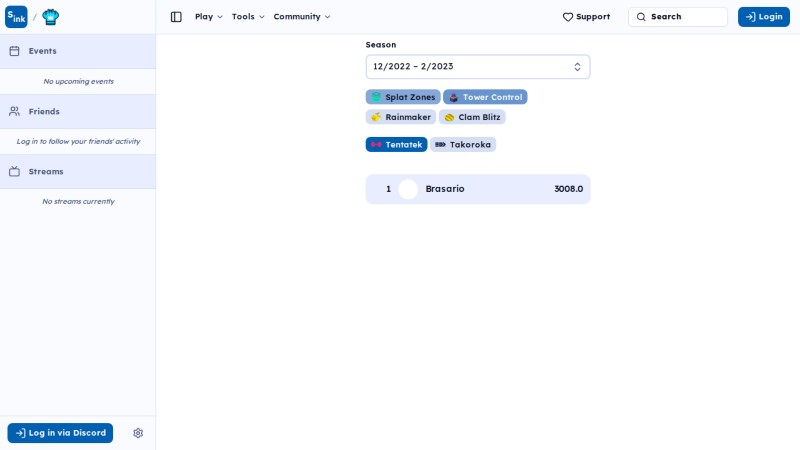This screenshot has height=450, width=800.
Task: Focus the Search field
Action: tap(678, 17)
